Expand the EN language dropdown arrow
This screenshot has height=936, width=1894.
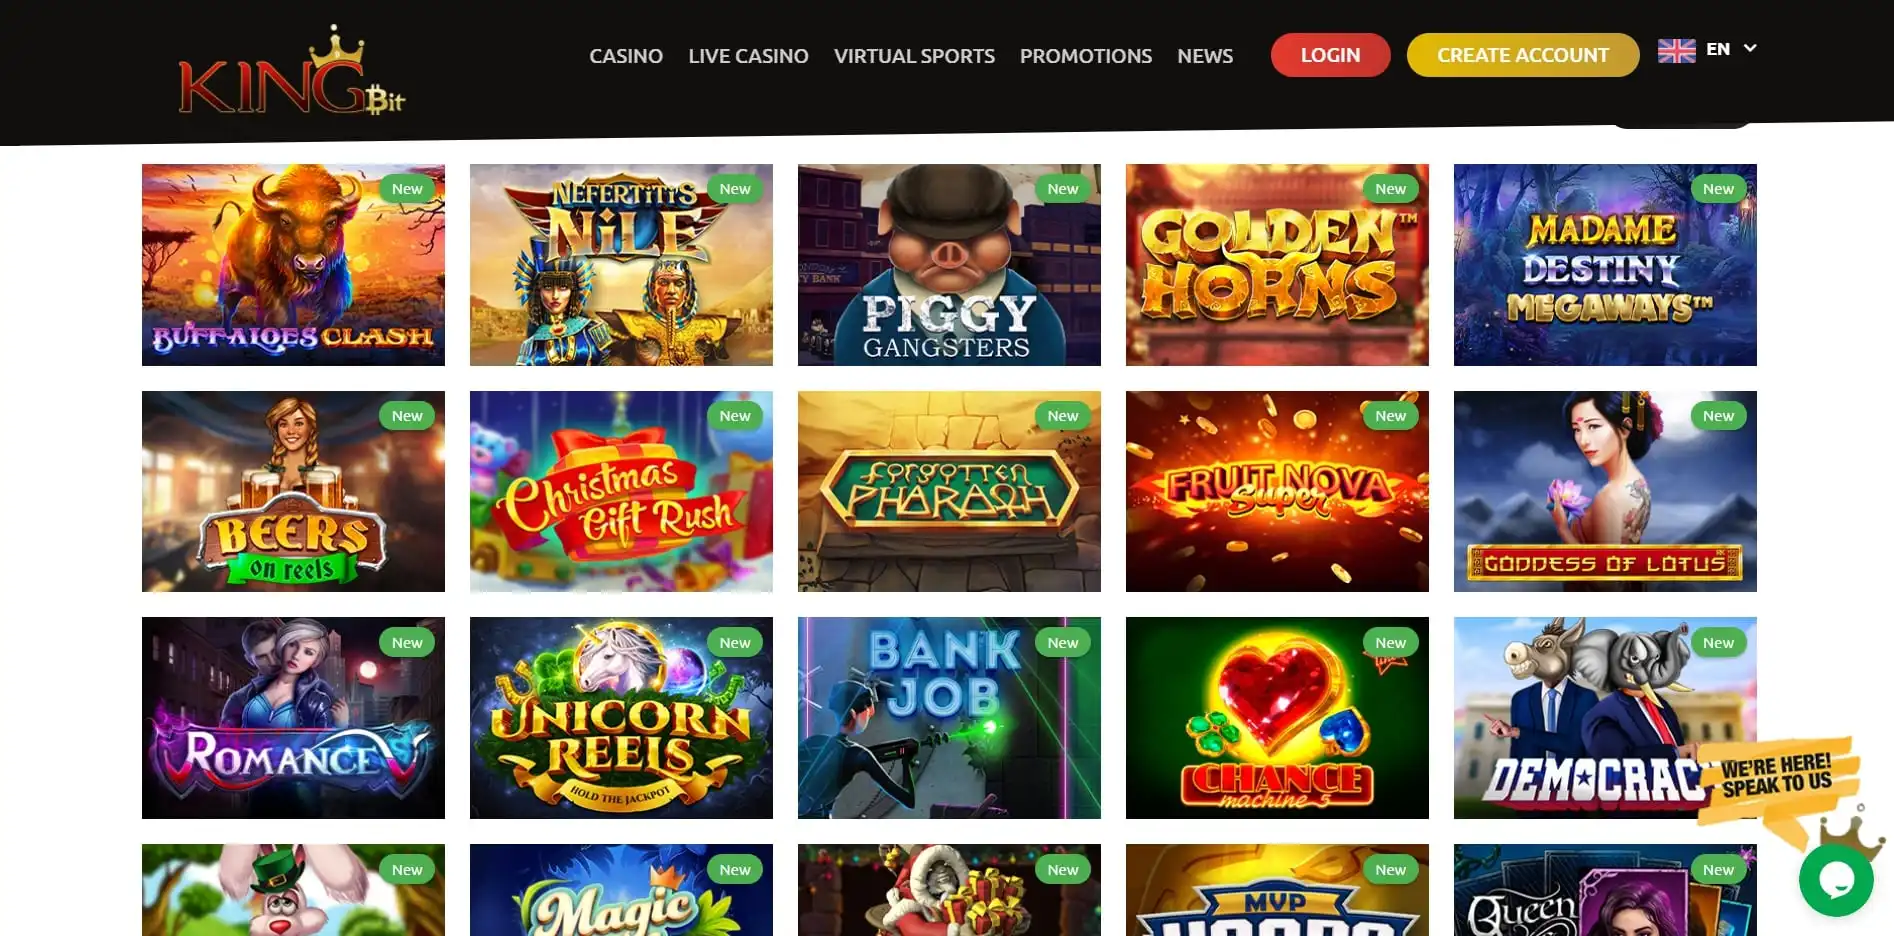click(x=1750, y=48)
